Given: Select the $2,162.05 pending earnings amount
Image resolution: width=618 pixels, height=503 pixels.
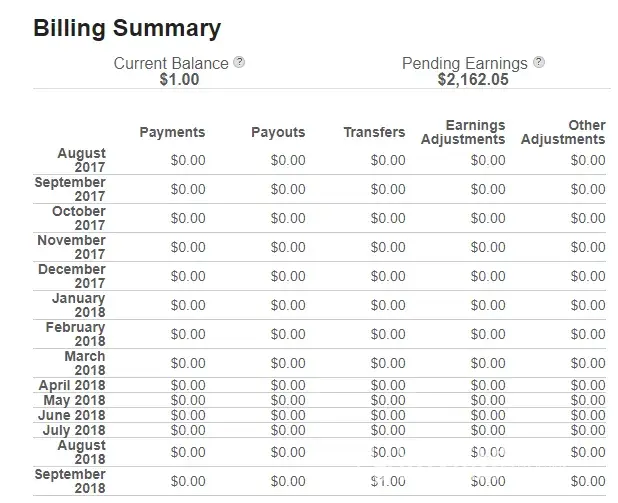Looking at the screenshot, I should point(472,79).
